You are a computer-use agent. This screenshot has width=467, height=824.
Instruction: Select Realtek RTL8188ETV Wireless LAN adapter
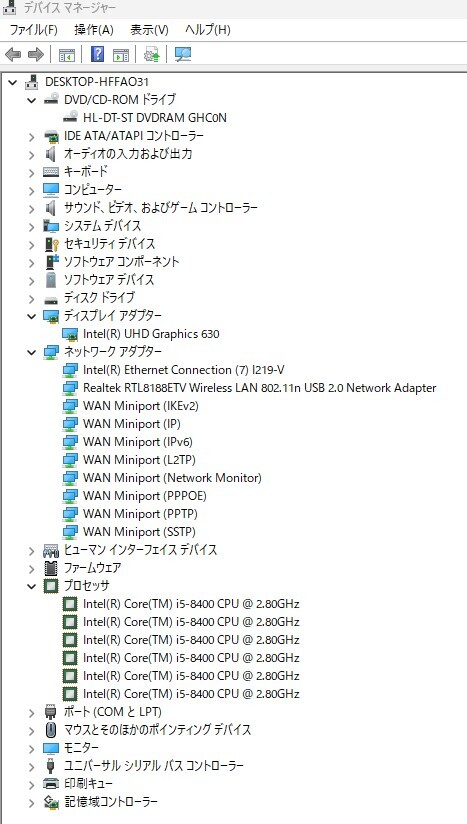click(x=260, y=388)
